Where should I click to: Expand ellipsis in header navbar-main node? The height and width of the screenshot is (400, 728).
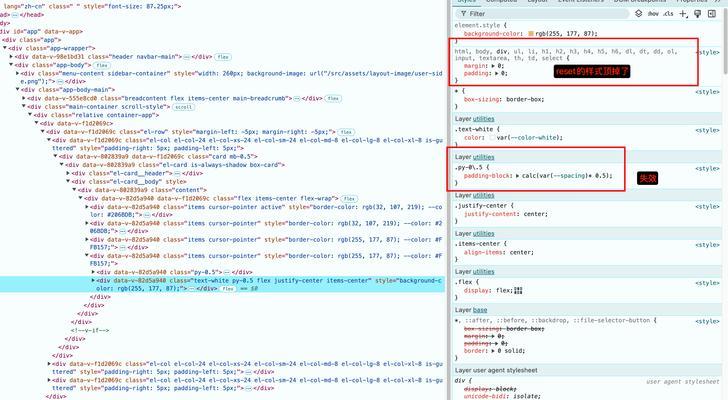click(x=187, y=57)
